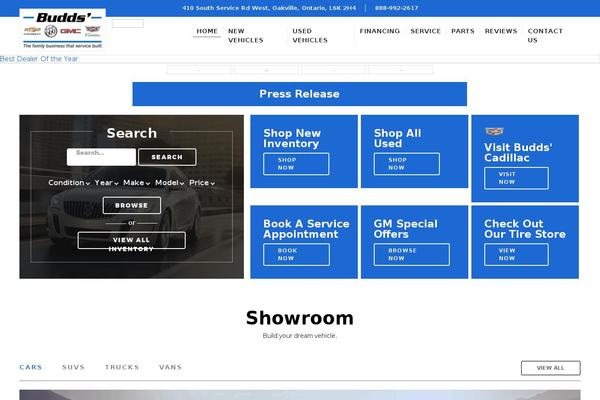Open the Service menu item
Image resolution: width=600 pixels, height=400 pixels.
[426, 31]
